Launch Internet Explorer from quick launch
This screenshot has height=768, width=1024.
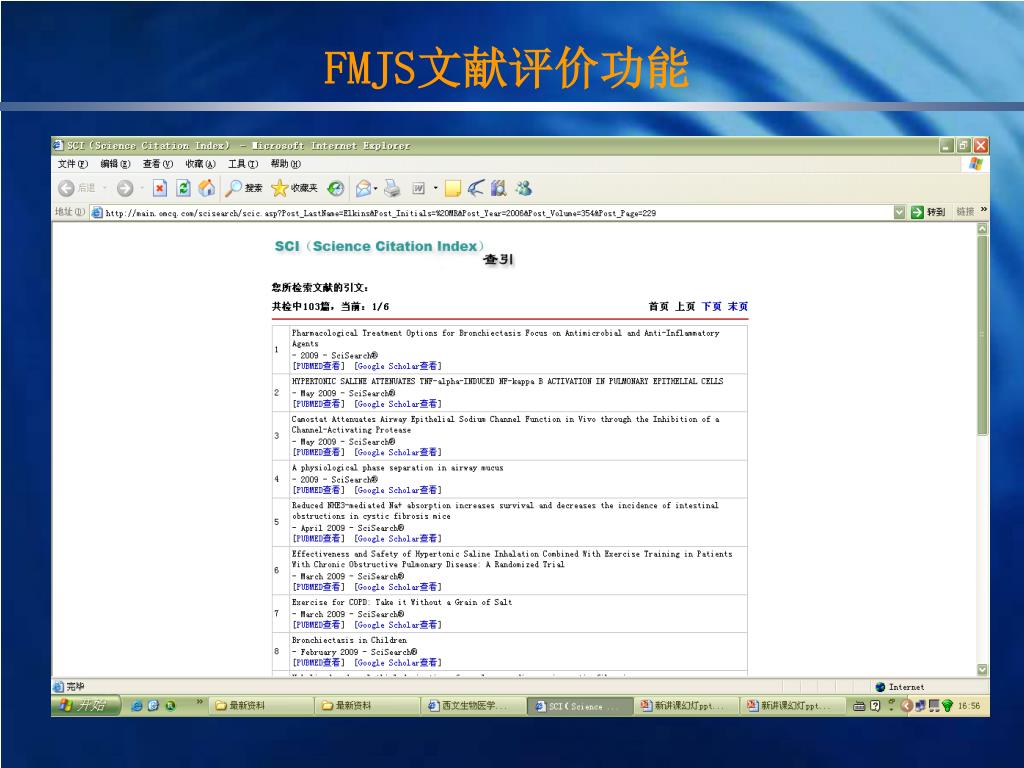tap(136, 705)
